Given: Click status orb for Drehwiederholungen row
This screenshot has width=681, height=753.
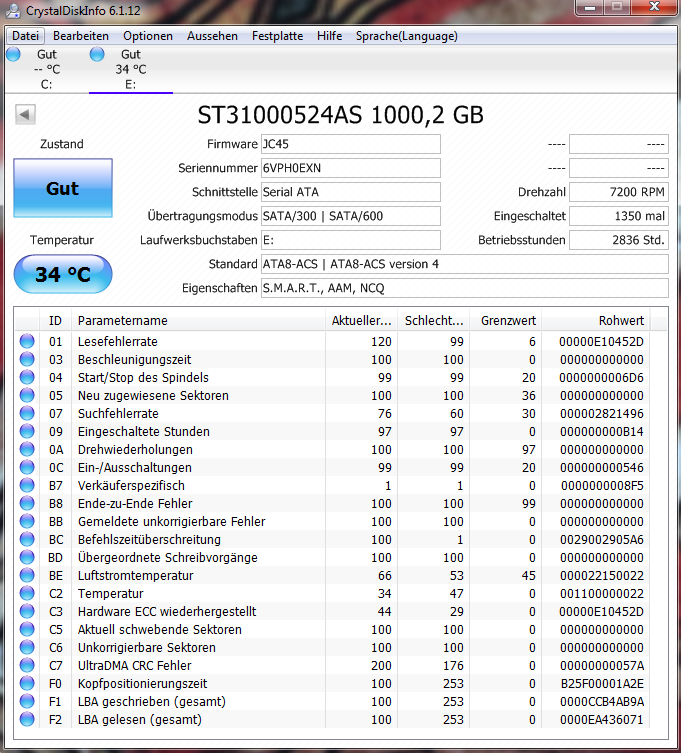Looking at the screenshot, I should [x=27, y=449].
